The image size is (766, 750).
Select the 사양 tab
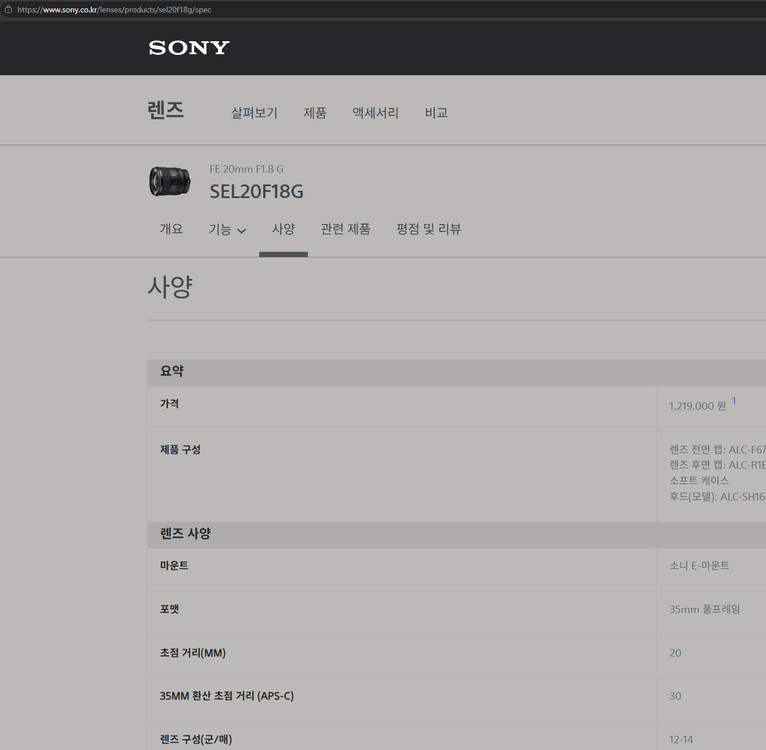(x=283, y=229)
